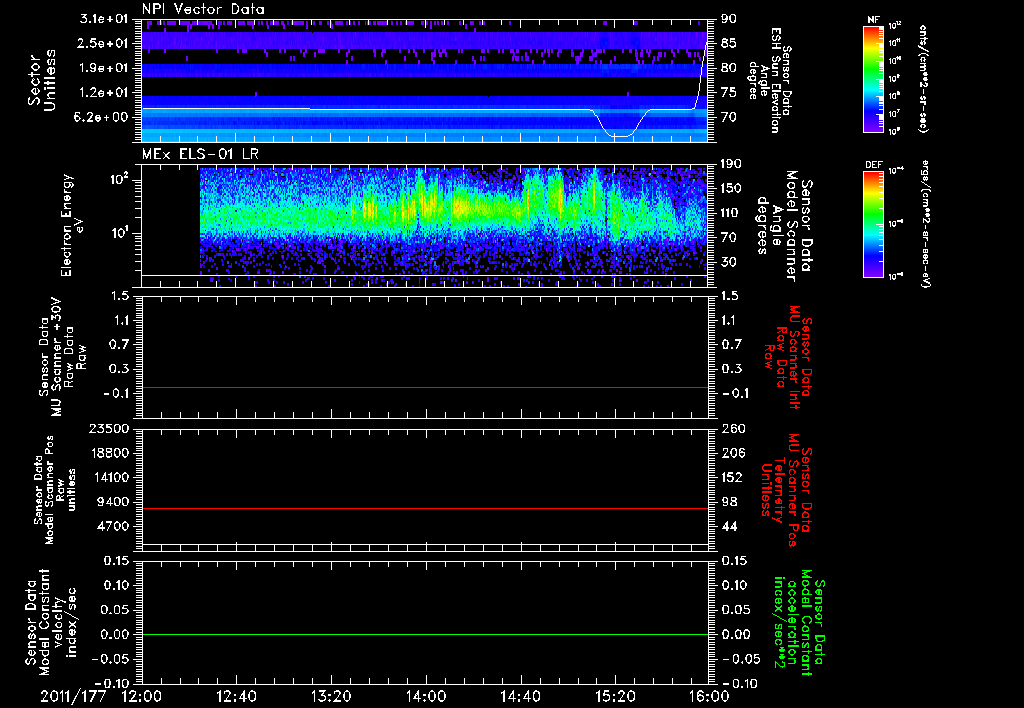
Task: Click the 'ESH Sun Elevation Angle' axis label
Action: [x=770, y=80]
